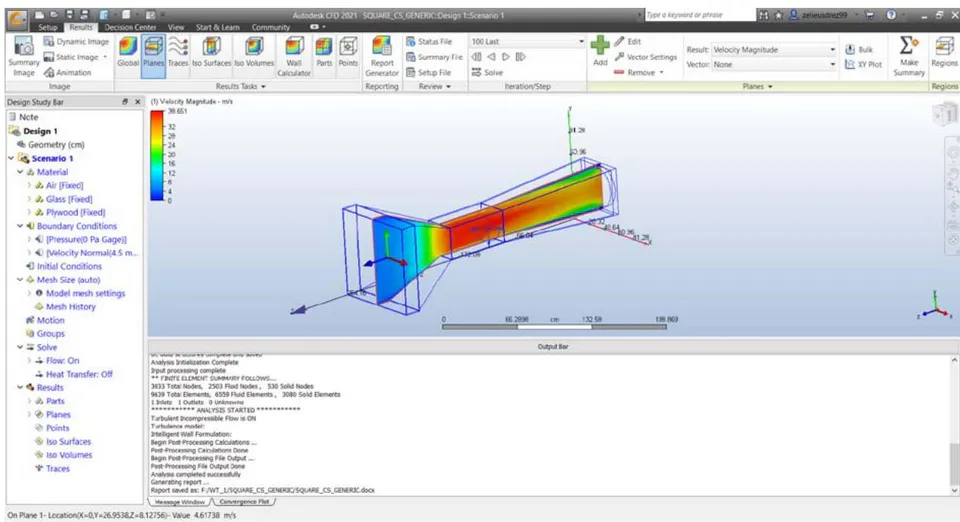Image resolution: width=960 pixels, height=522 pixels.
Task: Close the Design Study Bar
Action: (x=137, y=102)
